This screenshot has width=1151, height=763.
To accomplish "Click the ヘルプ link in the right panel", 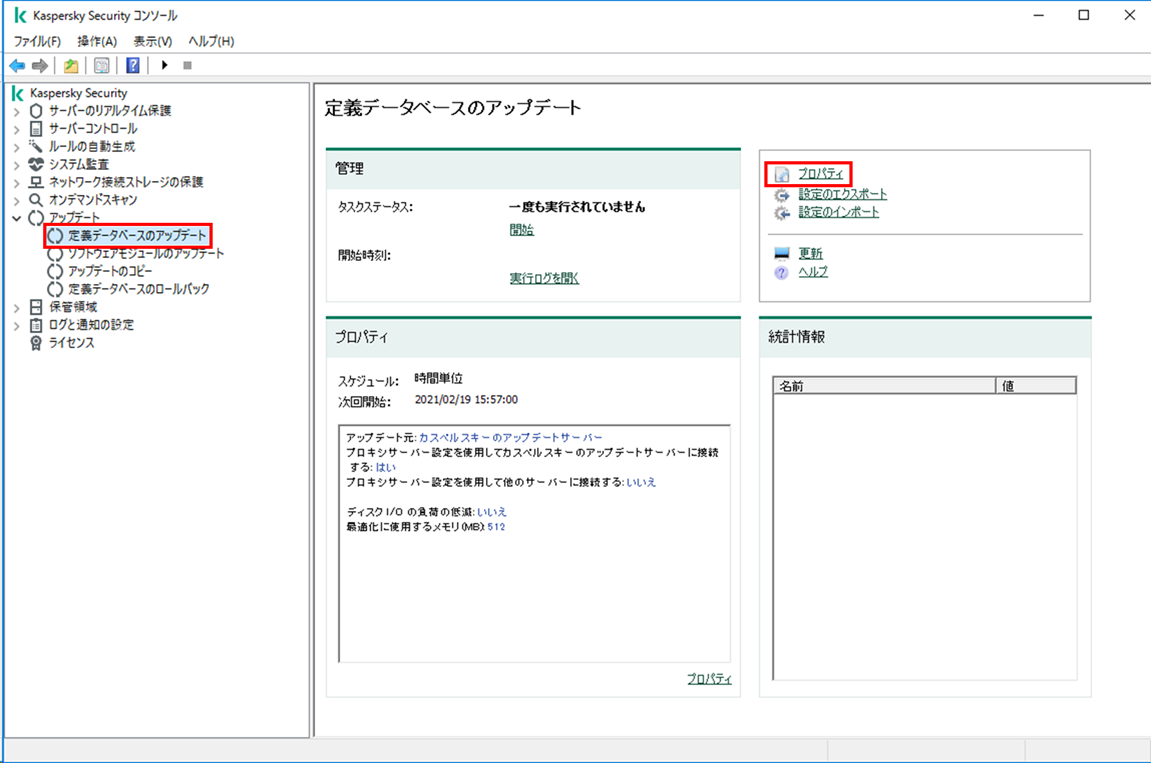I will [x=813, y=272].
